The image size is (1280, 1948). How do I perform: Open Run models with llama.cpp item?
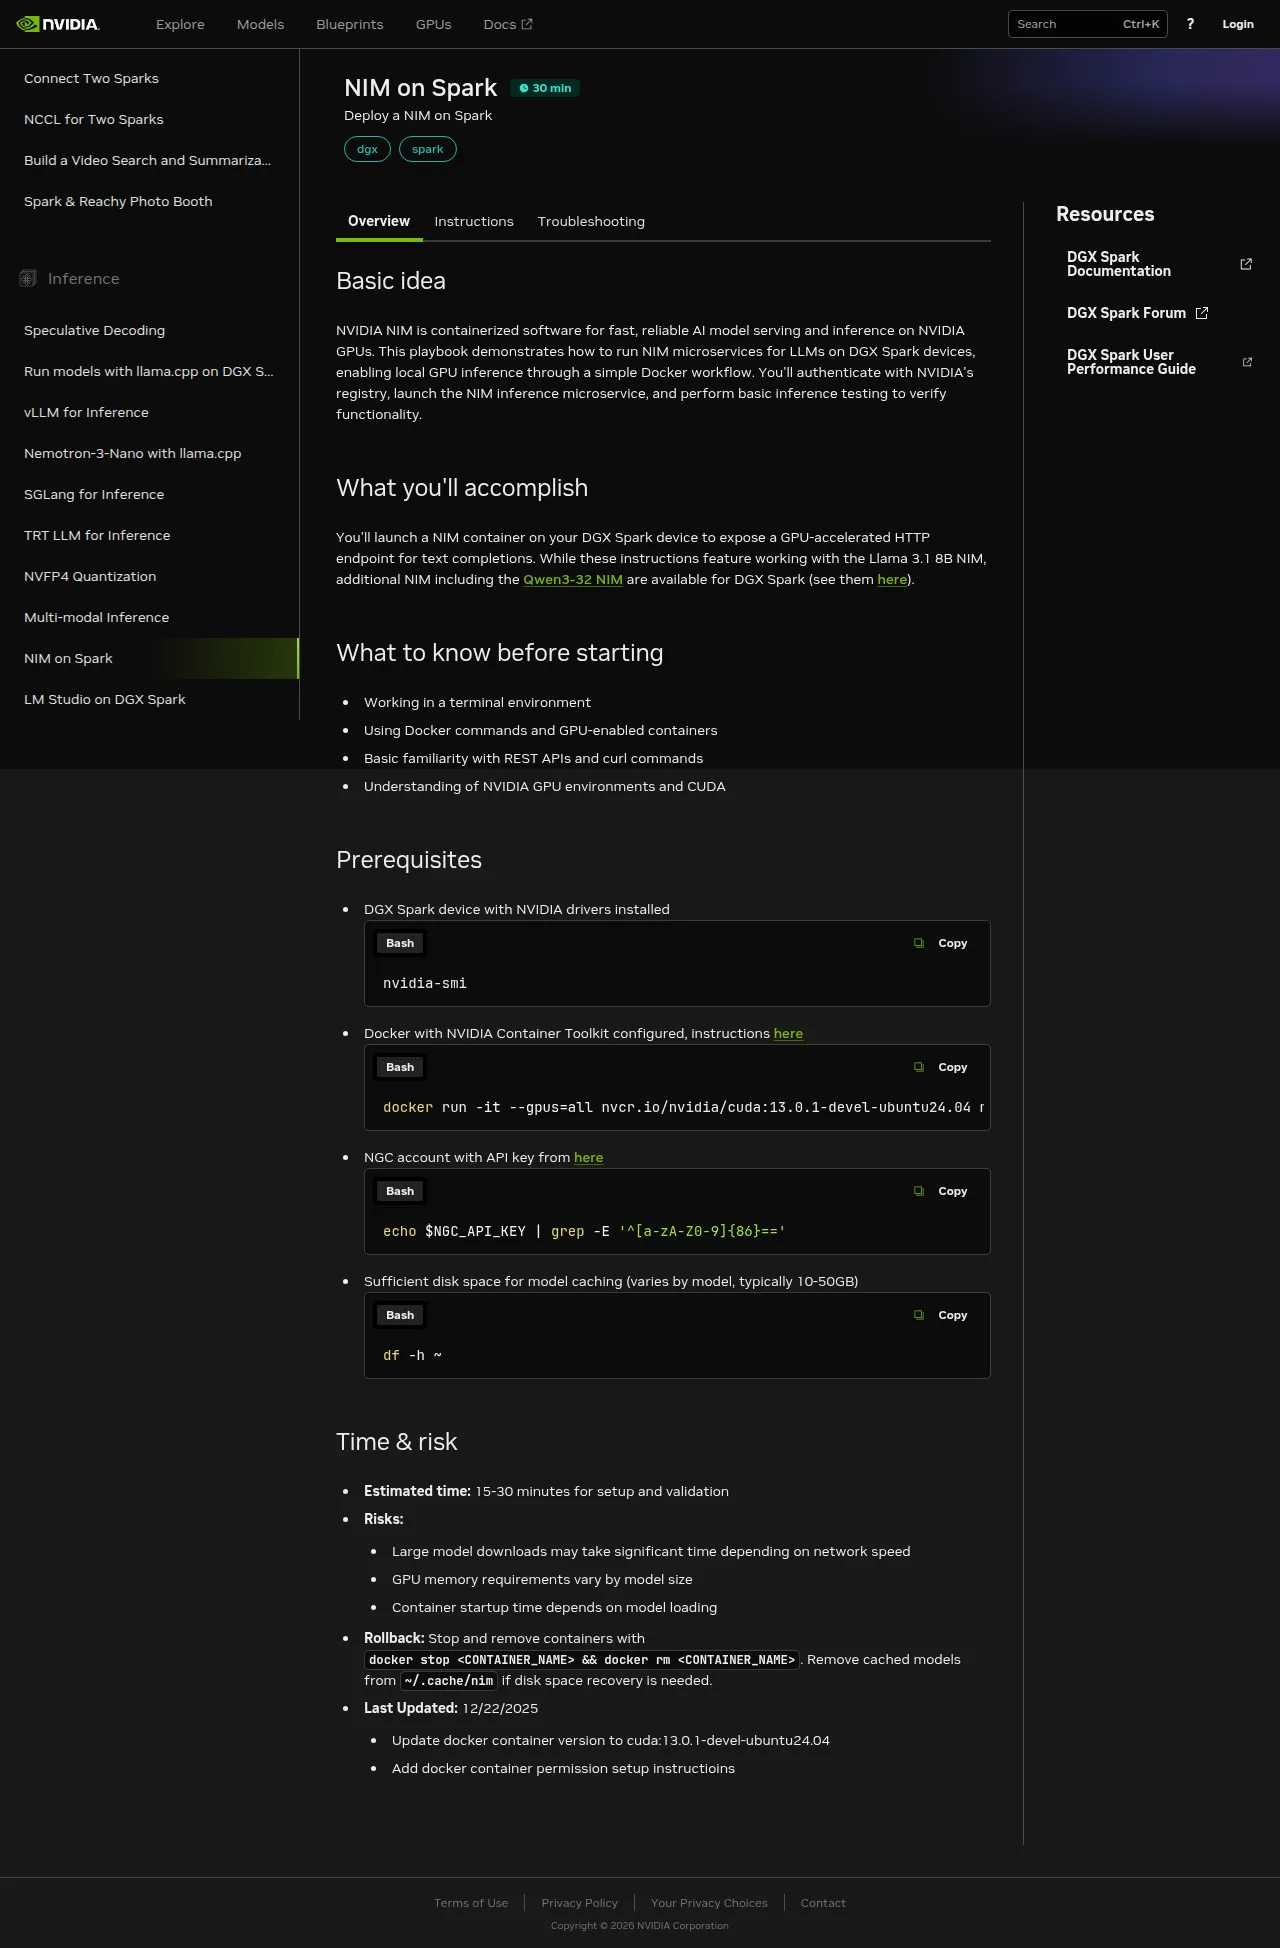click(x=148, y=371)
